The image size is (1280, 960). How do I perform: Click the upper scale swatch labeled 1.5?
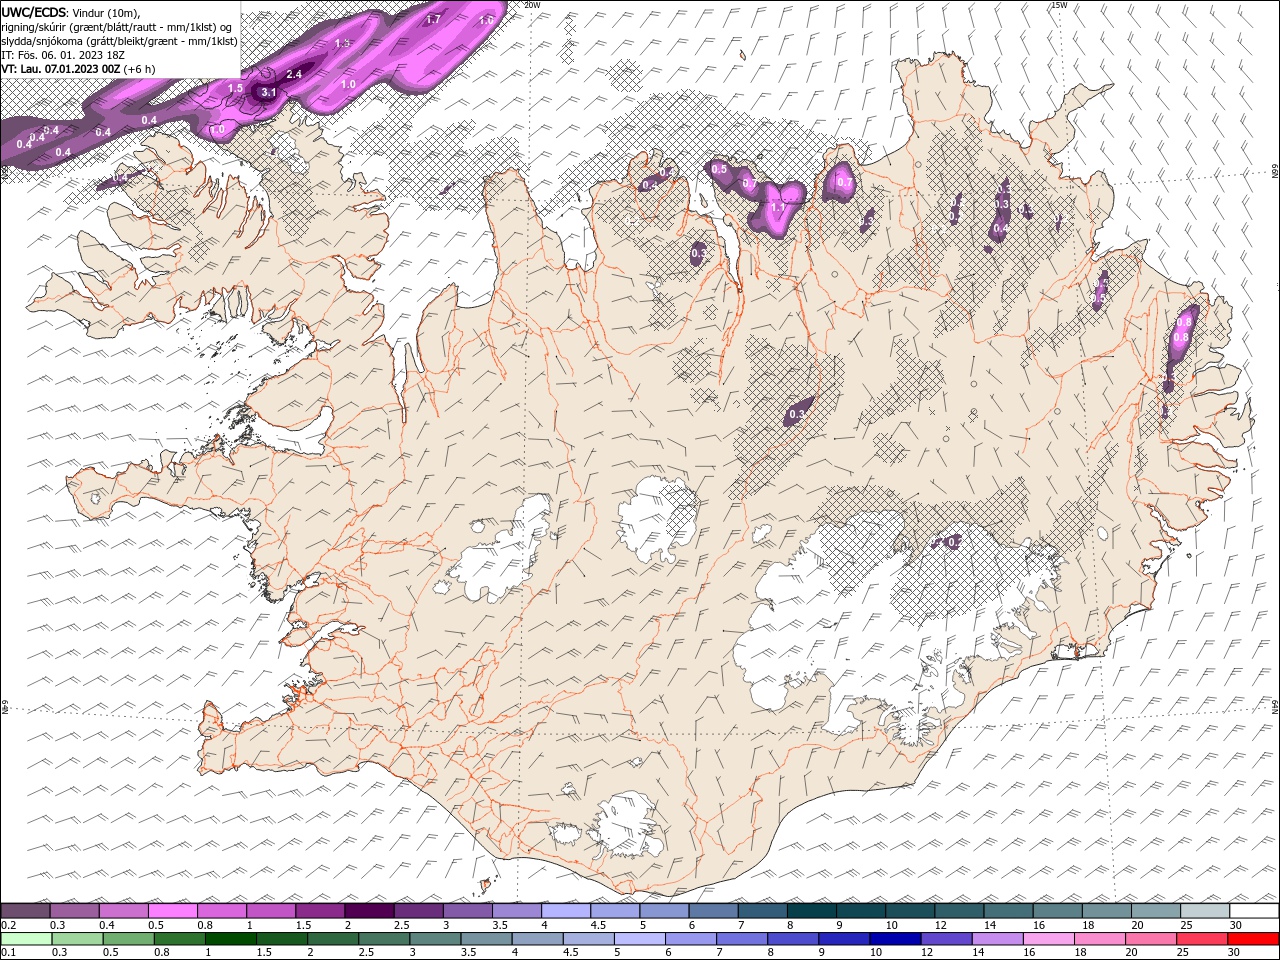(320, 911)
